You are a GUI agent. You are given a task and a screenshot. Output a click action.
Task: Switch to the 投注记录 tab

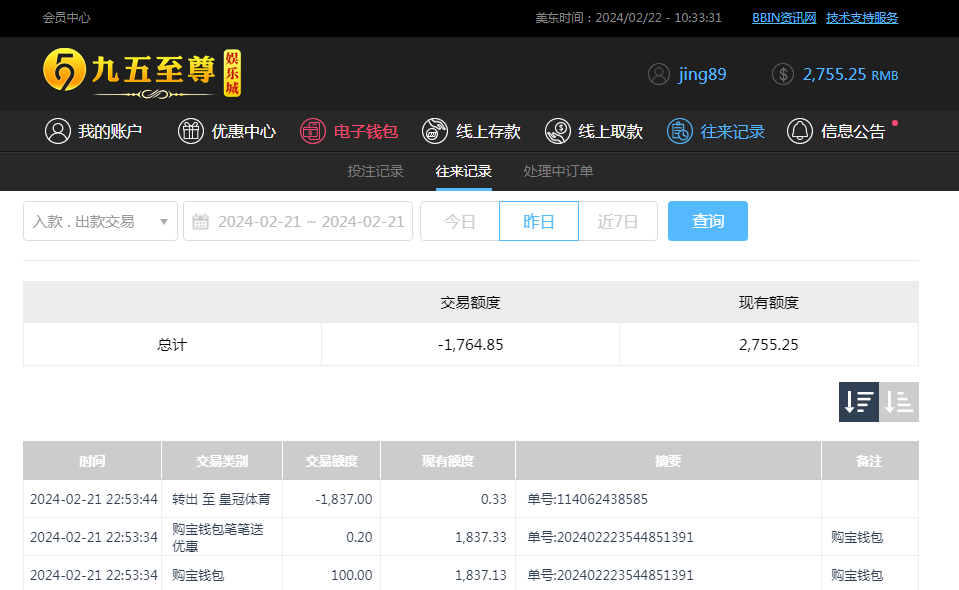tap(375, 171)
